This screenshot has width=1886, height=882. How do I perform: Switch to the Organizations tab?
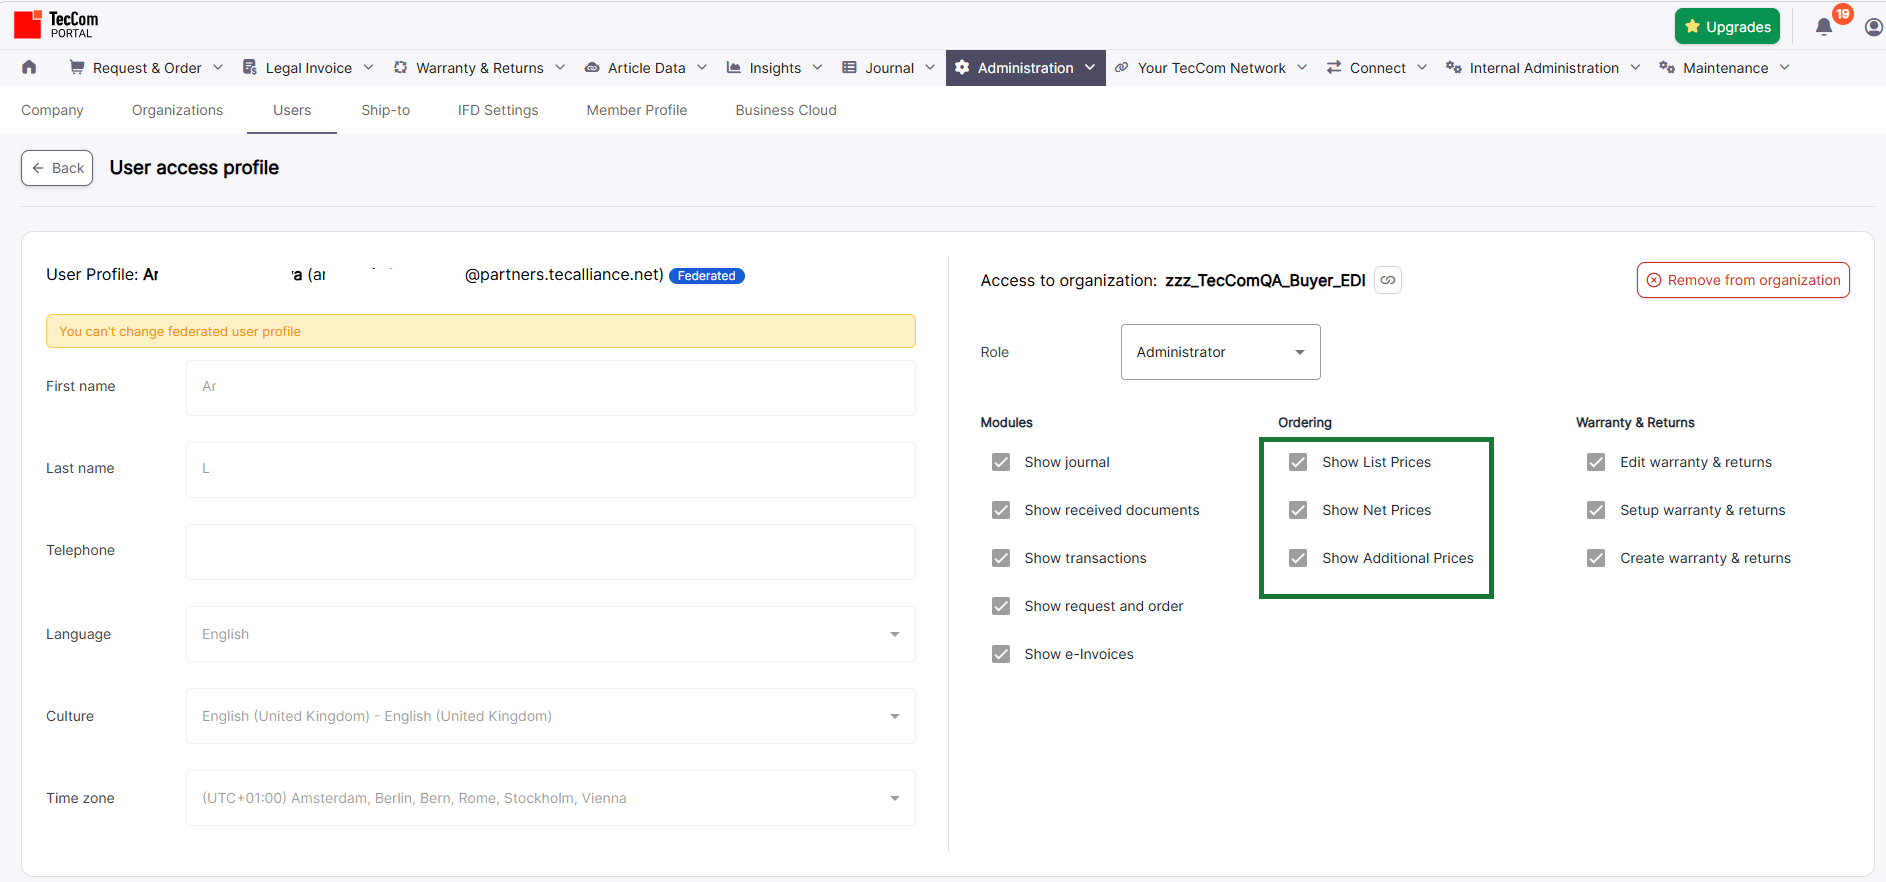coord(177,110)
